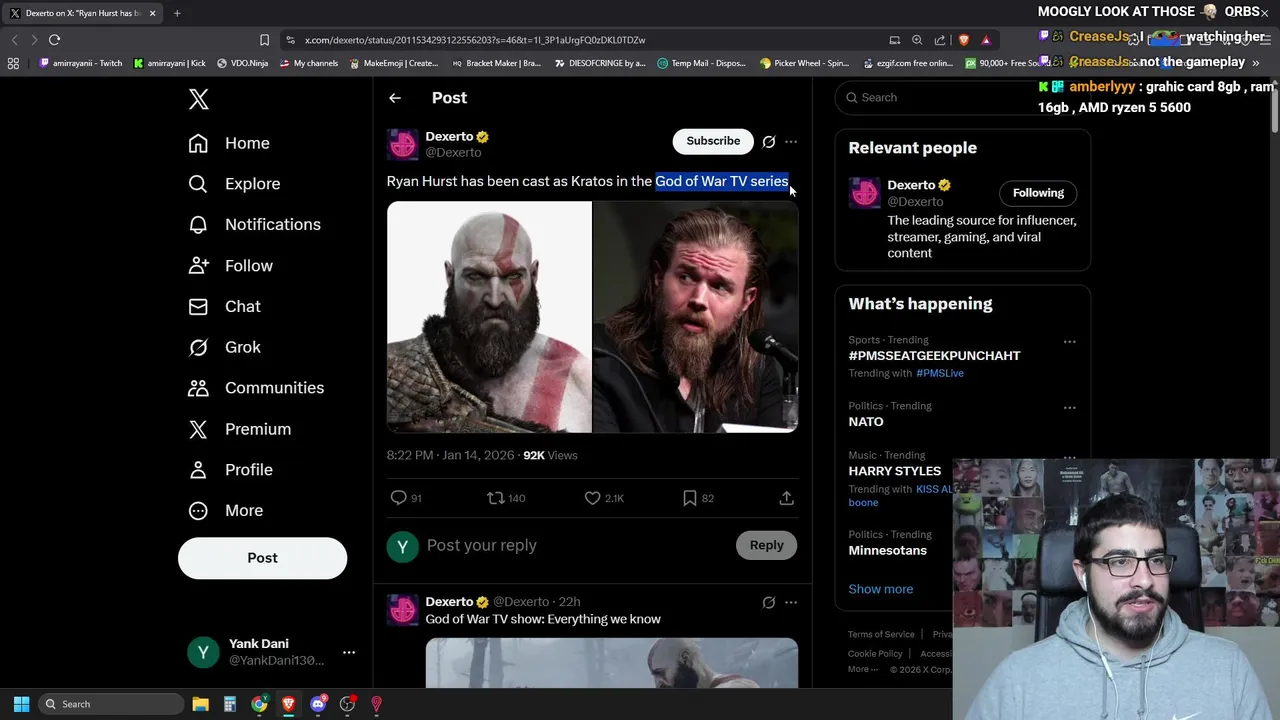
Task: Share the Dexerto post
Action: 787,498
